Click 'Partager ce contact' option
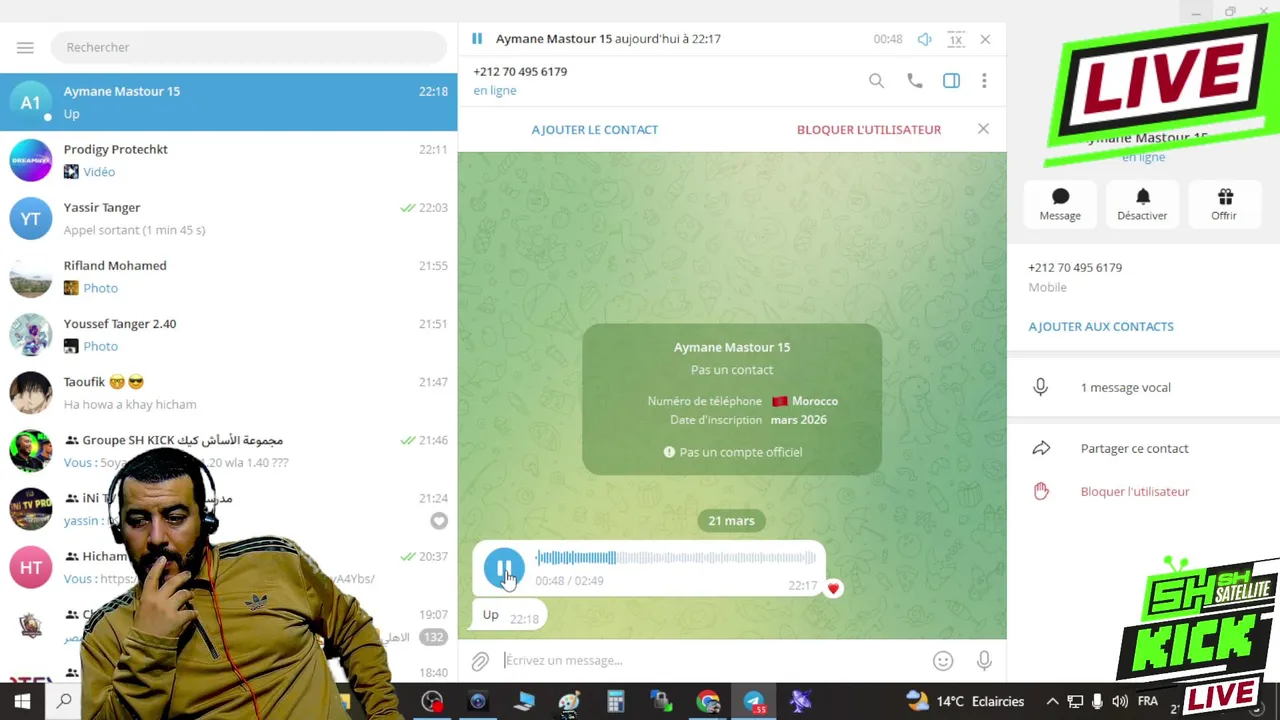The height and width of the screenshot is (720, 1280). pos(1143,448)
